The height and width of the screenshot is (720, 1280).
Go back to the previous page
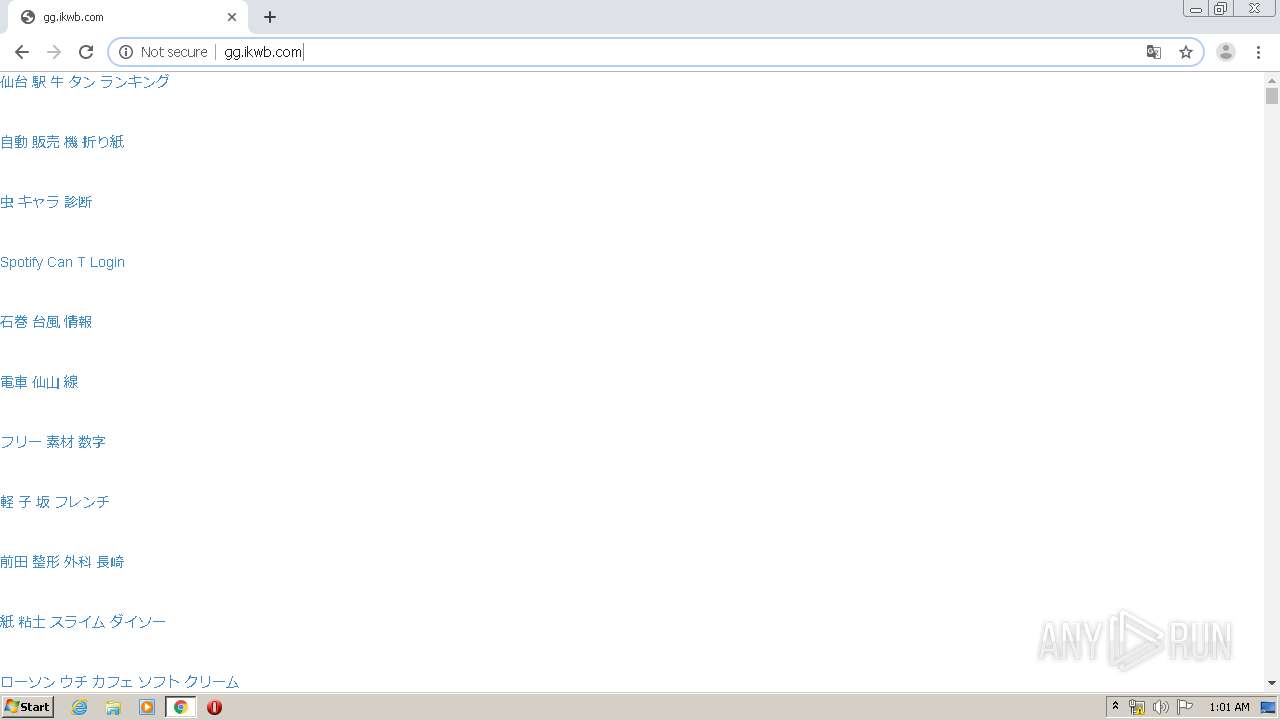(22, 52)
